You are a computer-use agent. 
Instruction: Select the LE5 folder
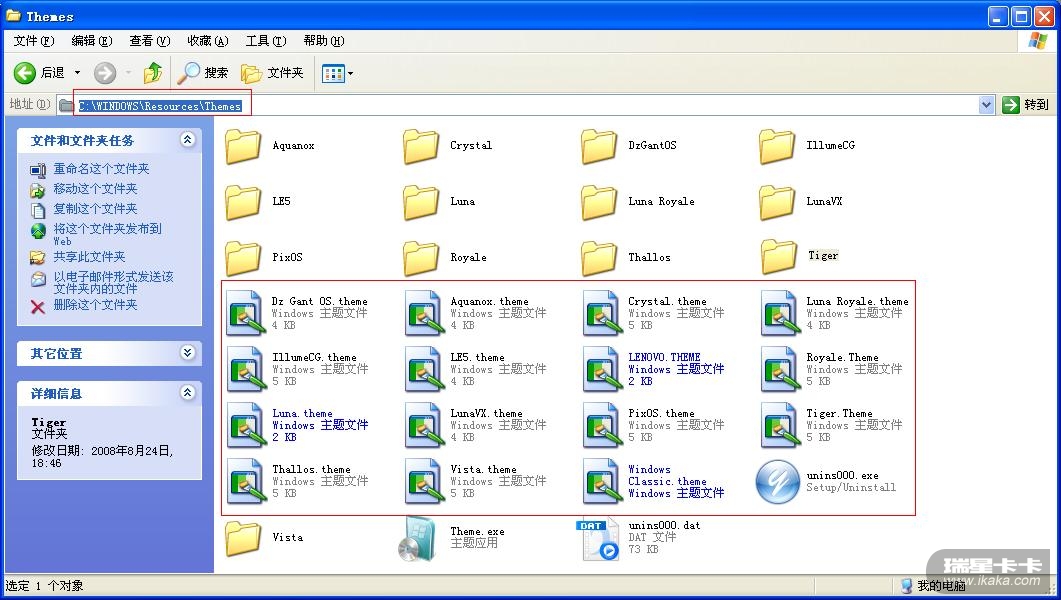coord(258,202)
